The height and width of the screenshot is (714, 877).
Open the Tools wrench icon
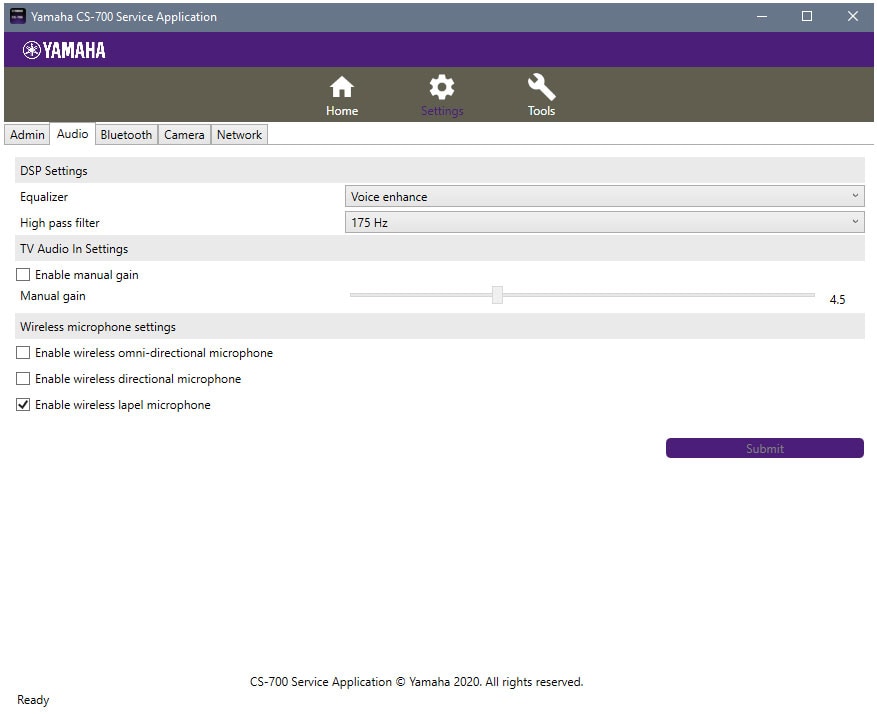point(541,88)
